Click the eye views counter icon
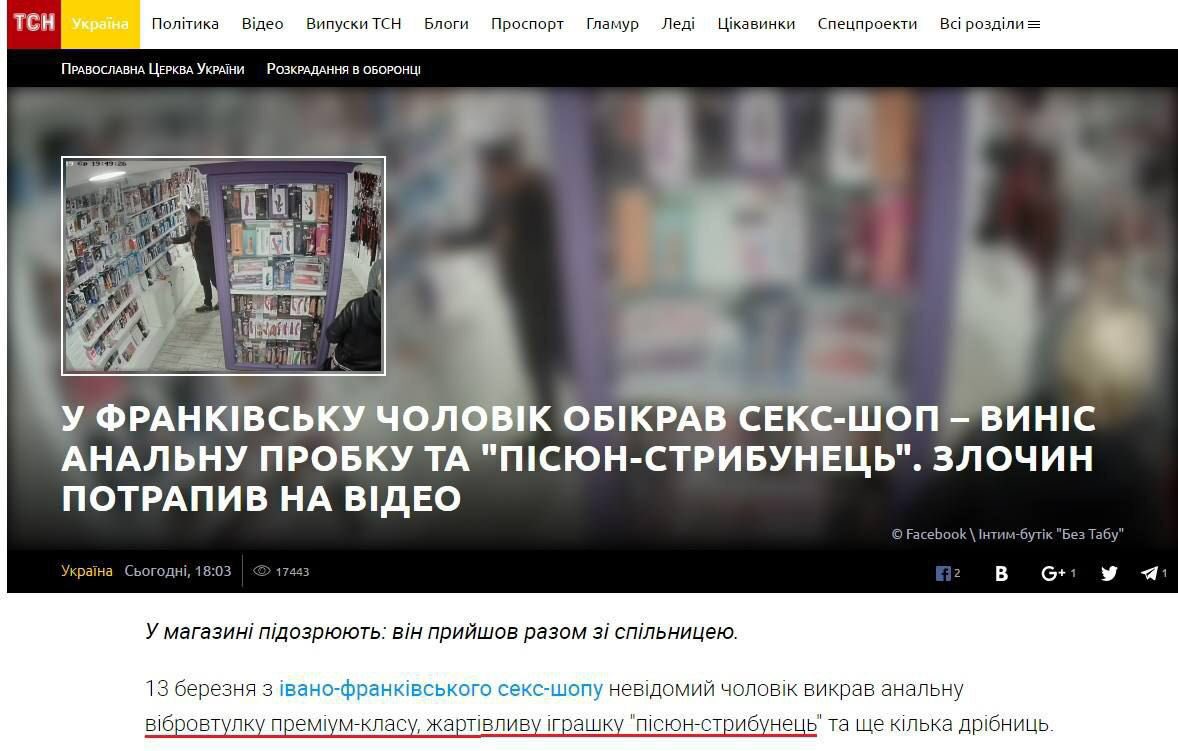 pos(262,571)
